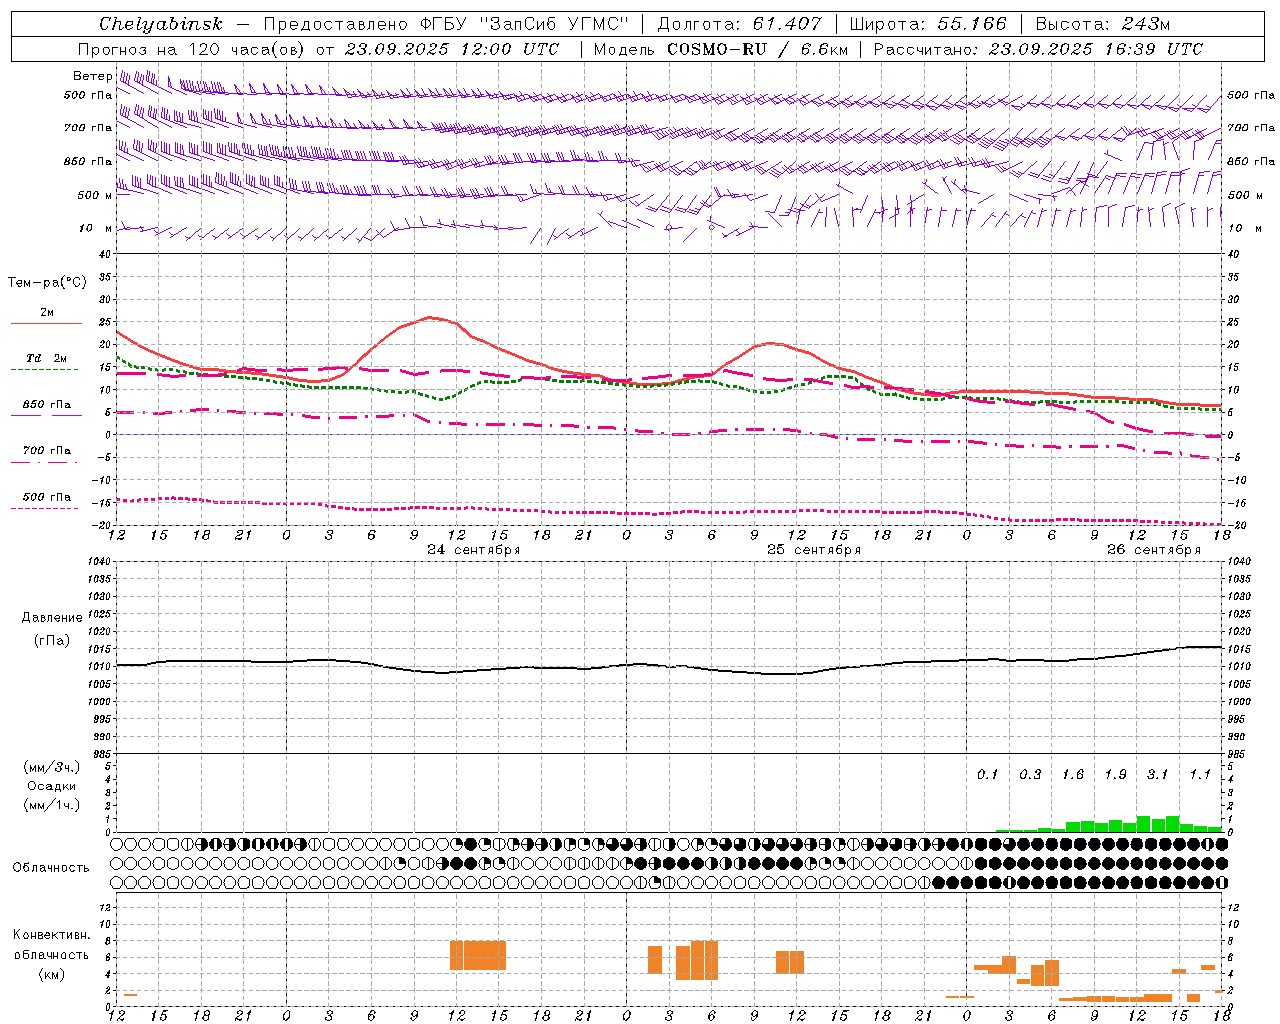Click the 25 сентября date label
1280x1024 pixels.
(x=814, y=550)
